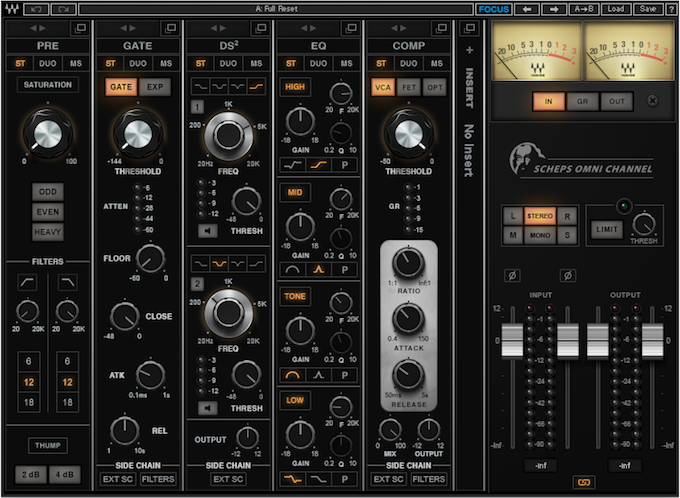Select EXP mode in the GATE module
This screenshot has height=498, width=680.
155,87
